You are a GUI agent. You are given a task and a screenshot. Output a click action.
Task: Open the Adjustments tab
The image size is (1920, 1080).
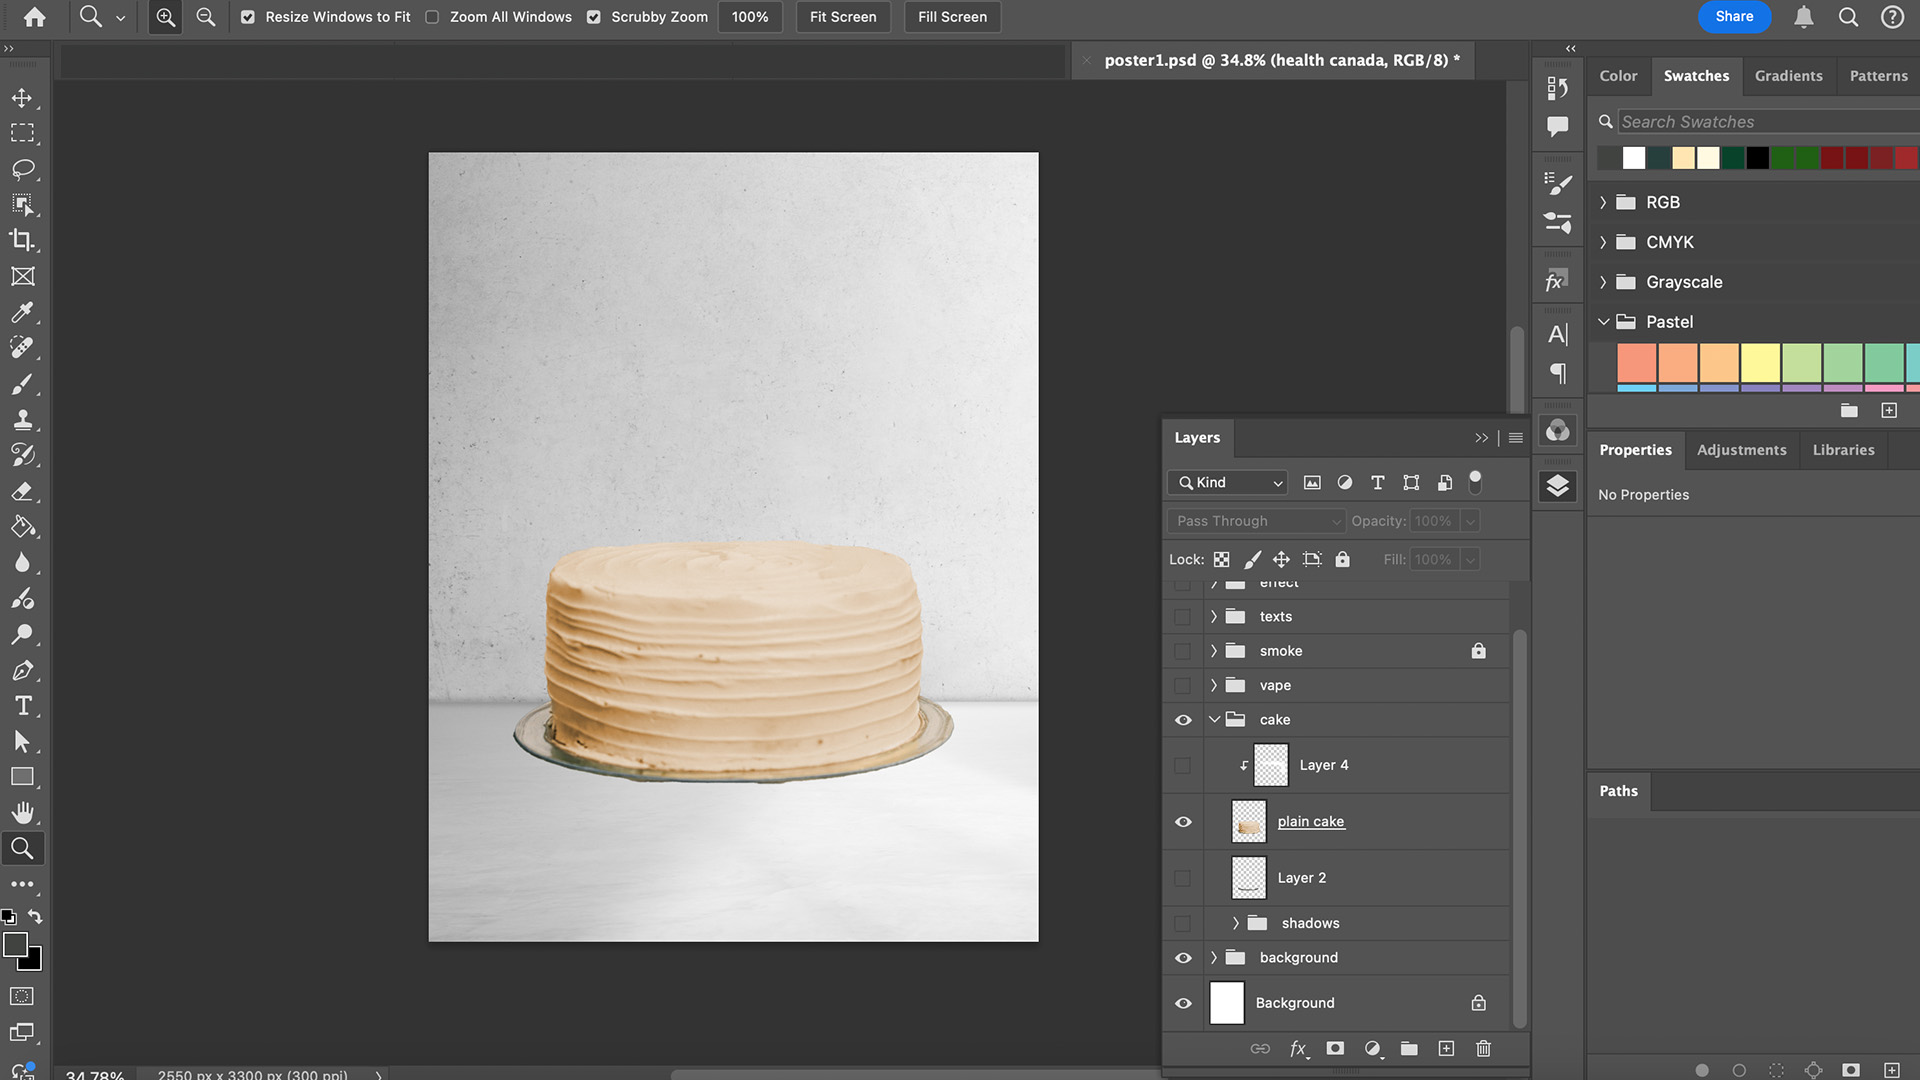coord(1741,450)
